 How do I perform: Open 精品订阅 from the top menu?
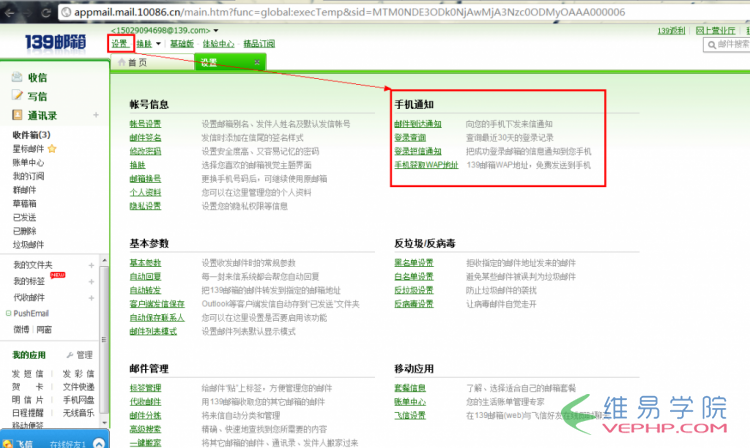259,44
